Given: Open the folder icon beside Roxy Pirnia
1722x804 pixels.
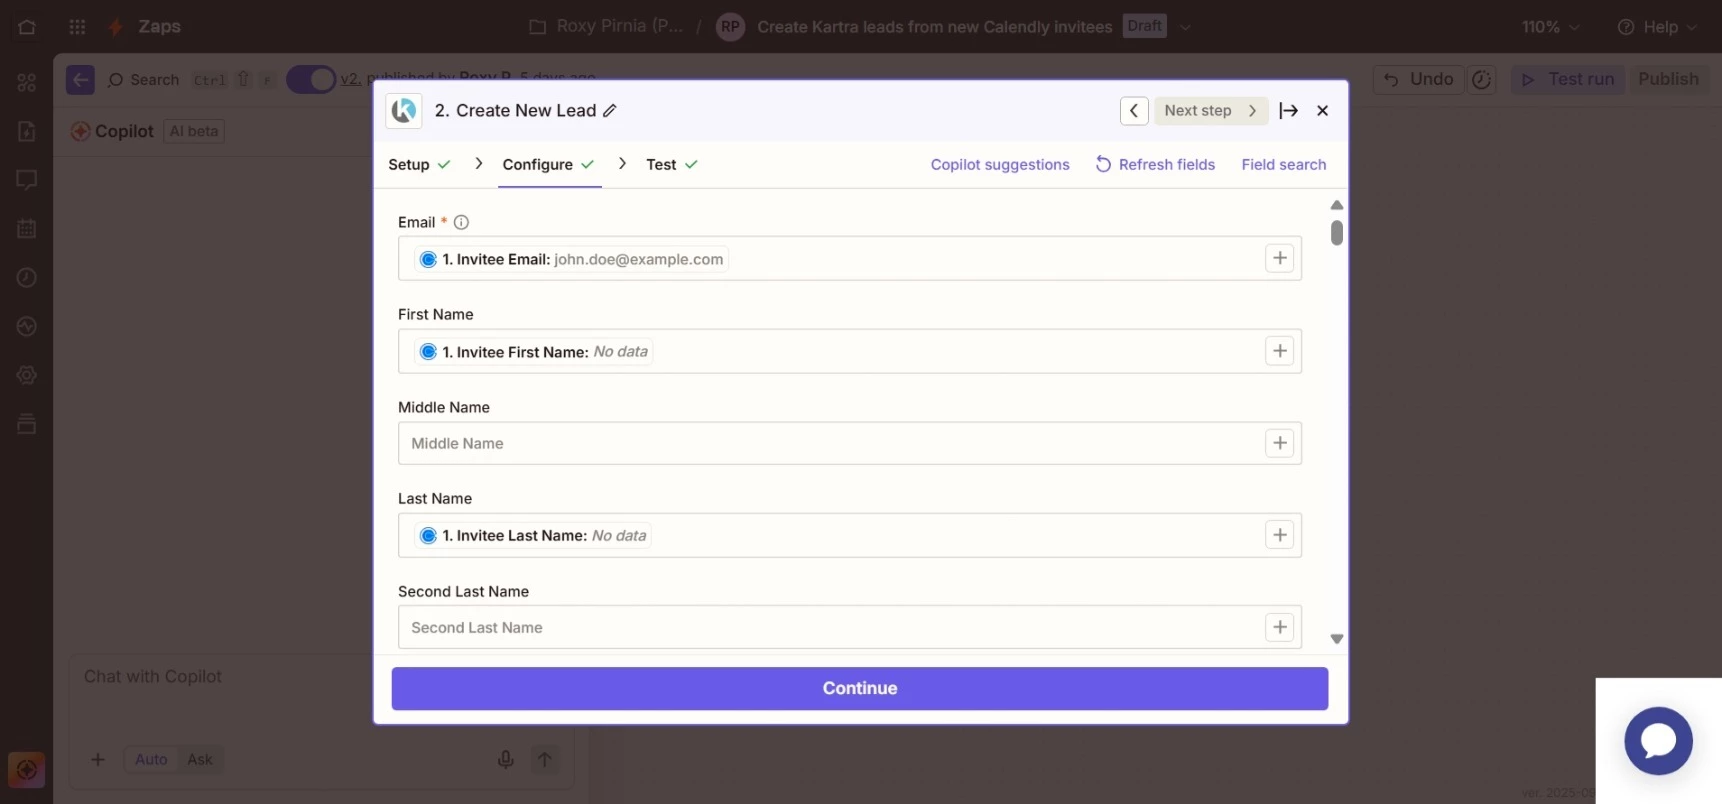Looking at the screenshot, I should point(537,27).
